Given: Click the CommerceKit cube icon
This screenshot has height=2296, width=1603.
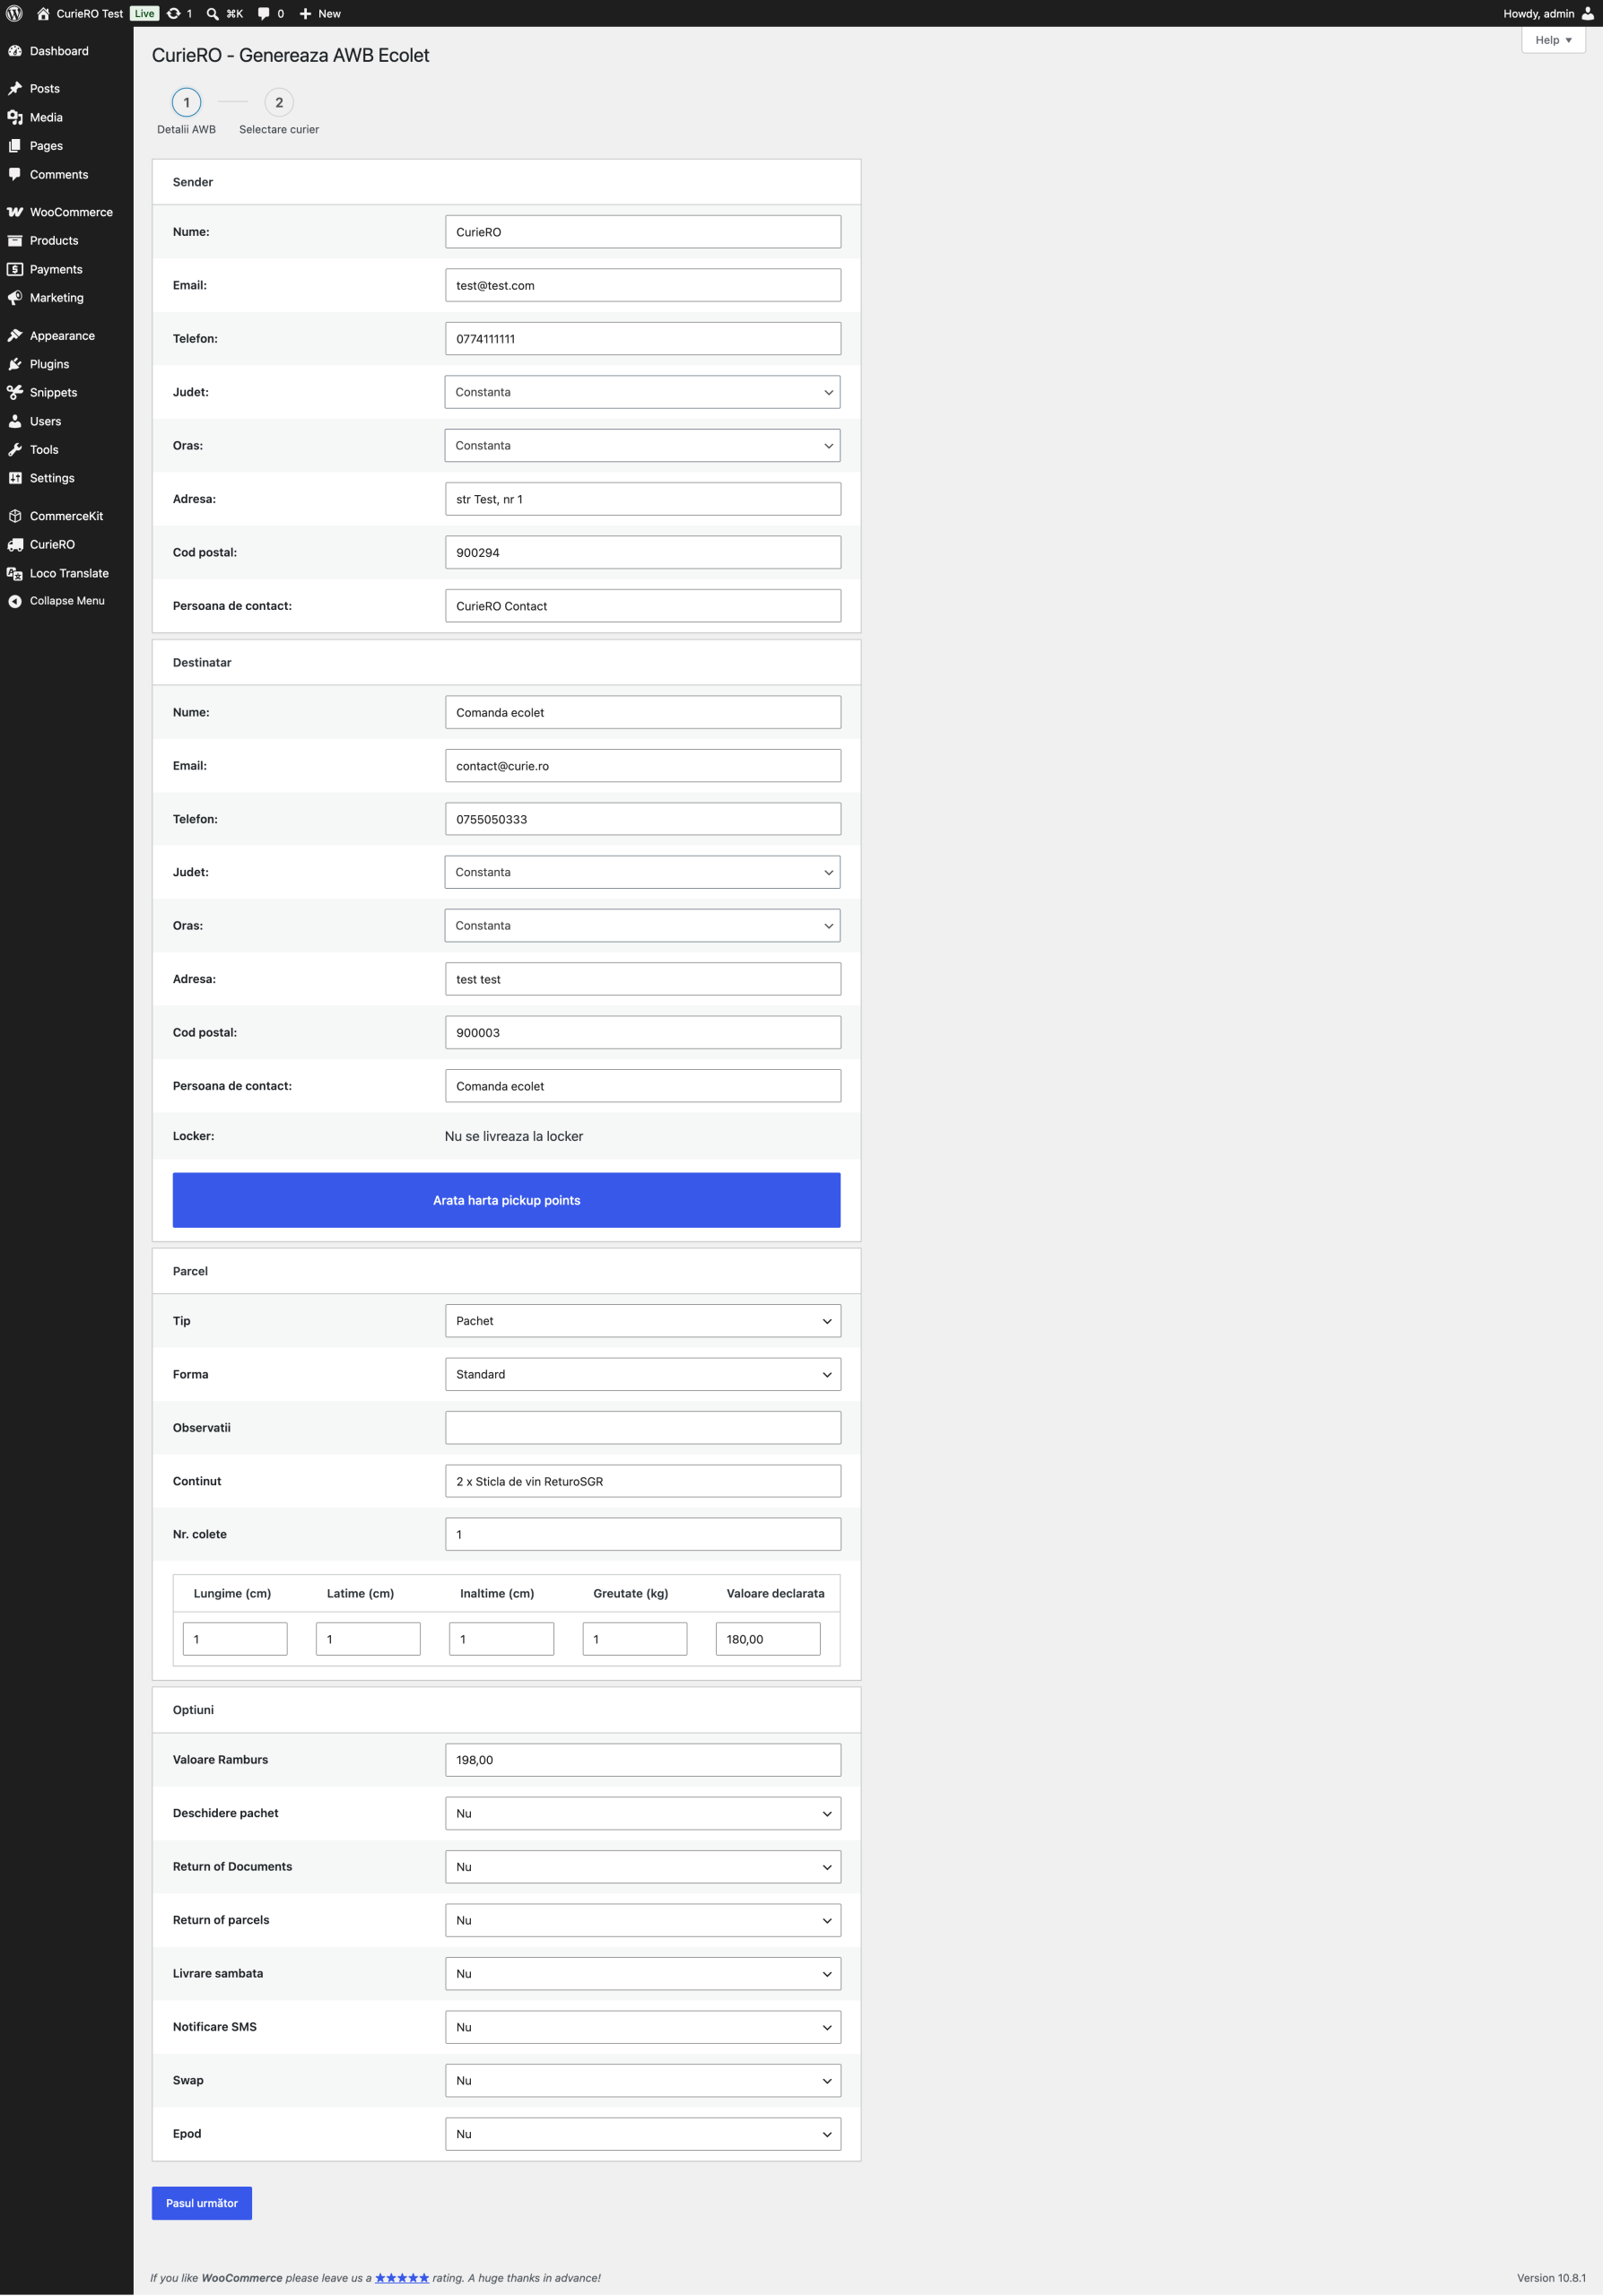Looking at the screenshot, I should [15, 516].
